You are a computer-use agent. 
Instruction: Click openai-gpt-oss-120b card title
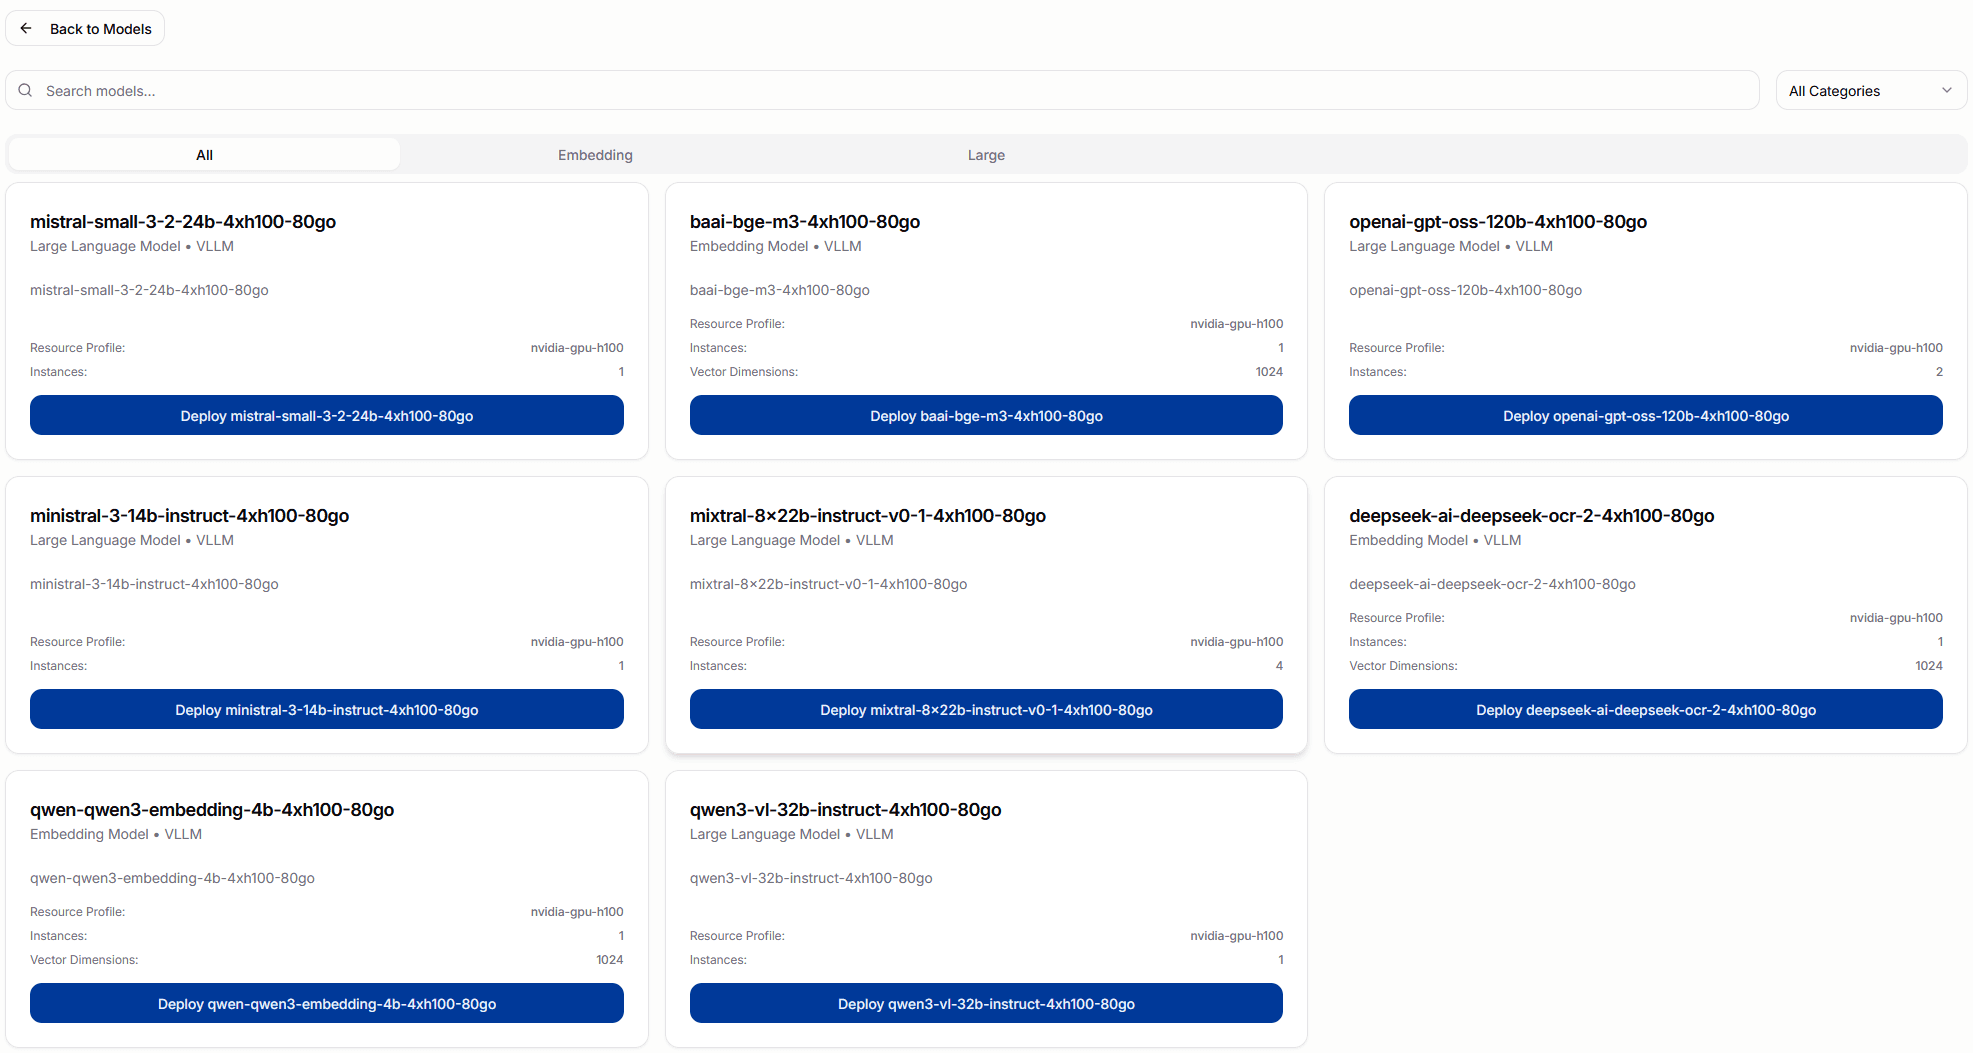click(x=1498, y=222)
